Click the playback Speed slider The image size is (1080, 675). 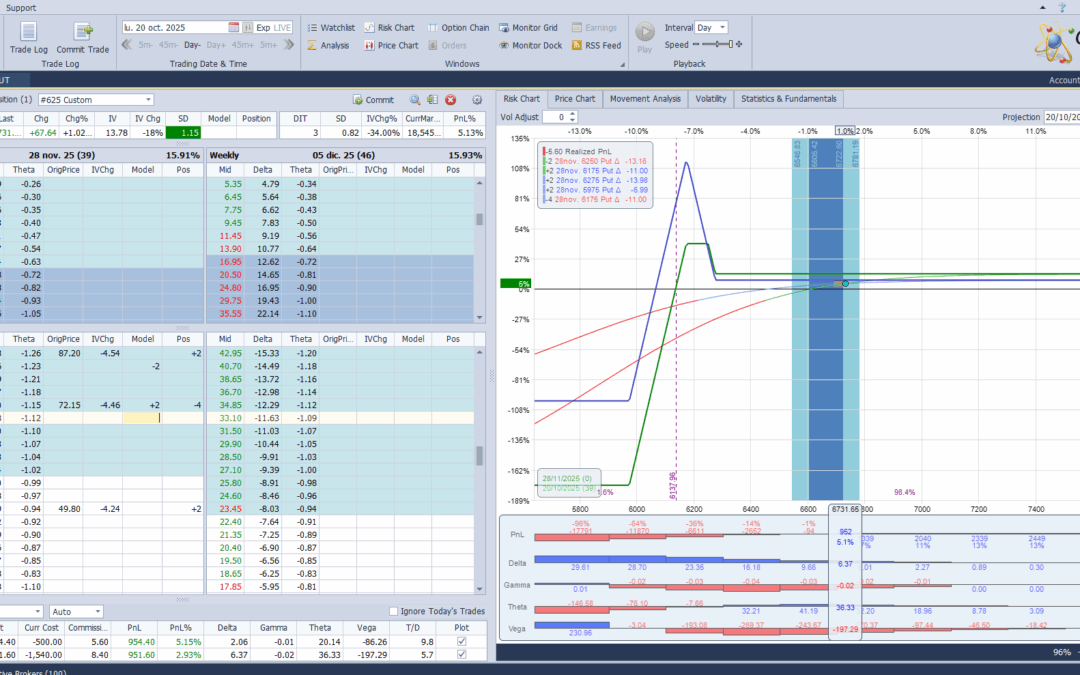[717, 44]
